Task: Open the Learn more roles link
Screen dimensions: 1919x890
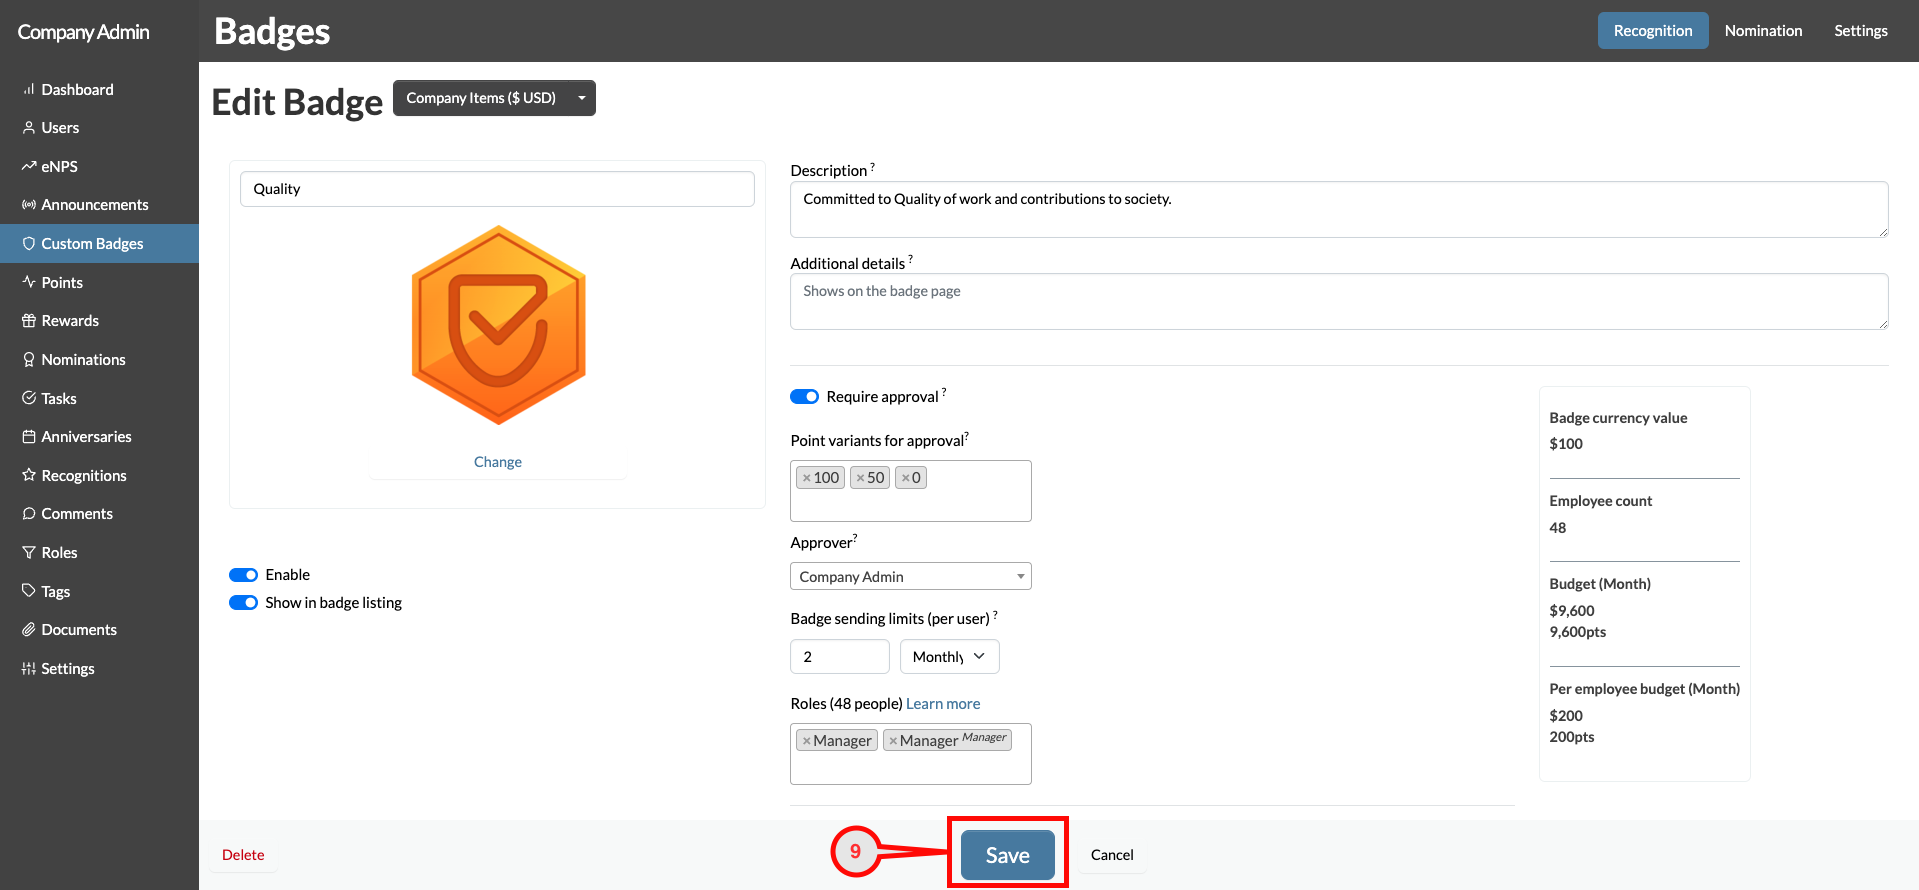Action: [x=943, y=704]
